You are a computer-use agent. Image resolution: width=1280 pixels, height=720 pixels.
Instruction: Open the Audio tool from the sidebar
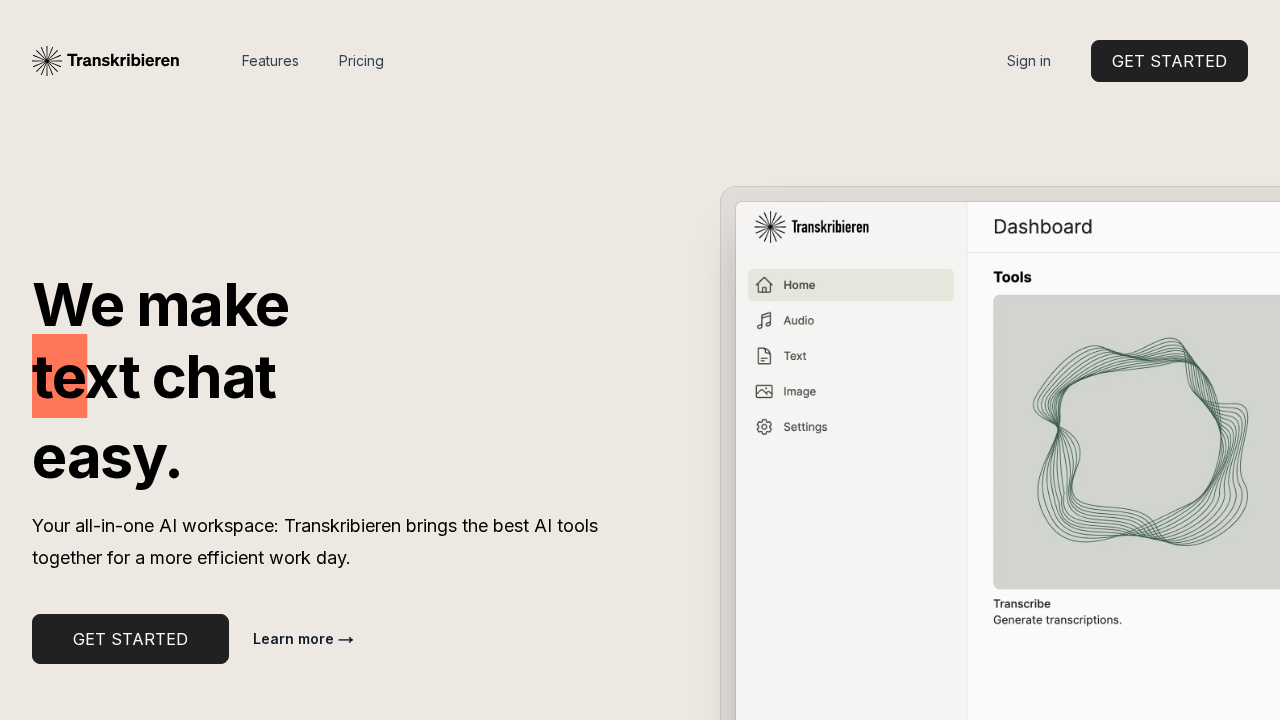click(764, 320)
